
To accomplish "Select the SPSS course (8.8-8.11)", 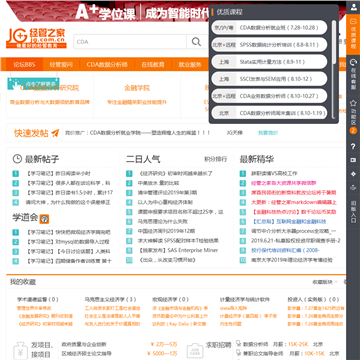I will tap(269, 44).
